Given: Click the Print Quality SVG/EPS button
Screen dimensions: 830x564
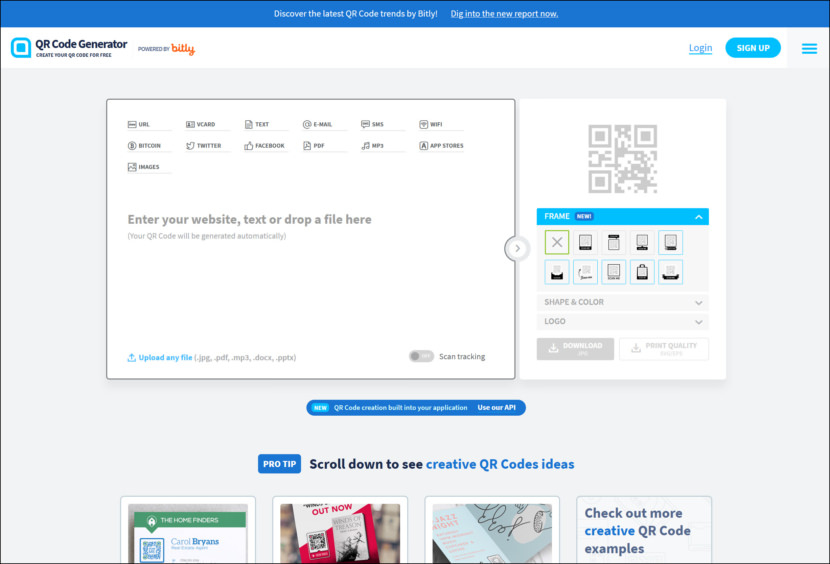Looking at the screenshot, I should tap(664, 349).
